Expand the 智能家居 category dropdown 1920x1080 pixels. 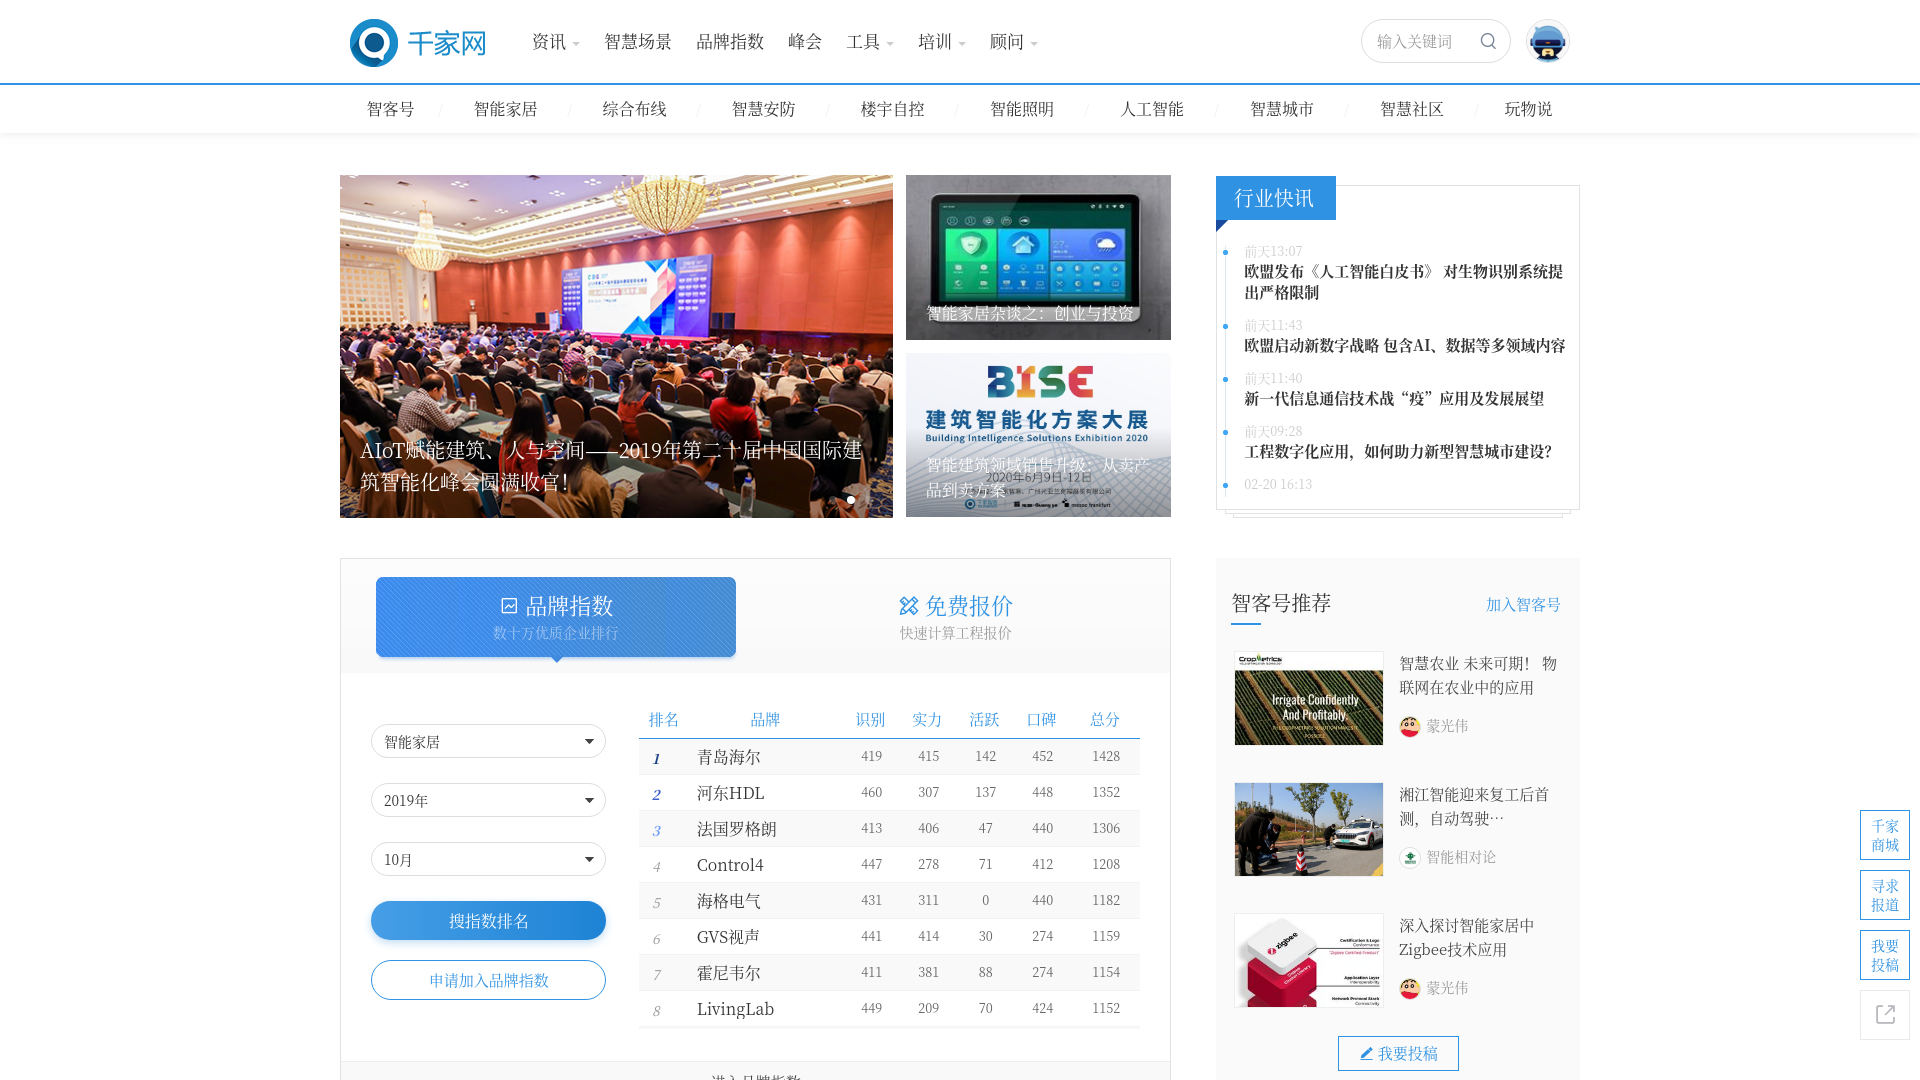tap(488, 741)
